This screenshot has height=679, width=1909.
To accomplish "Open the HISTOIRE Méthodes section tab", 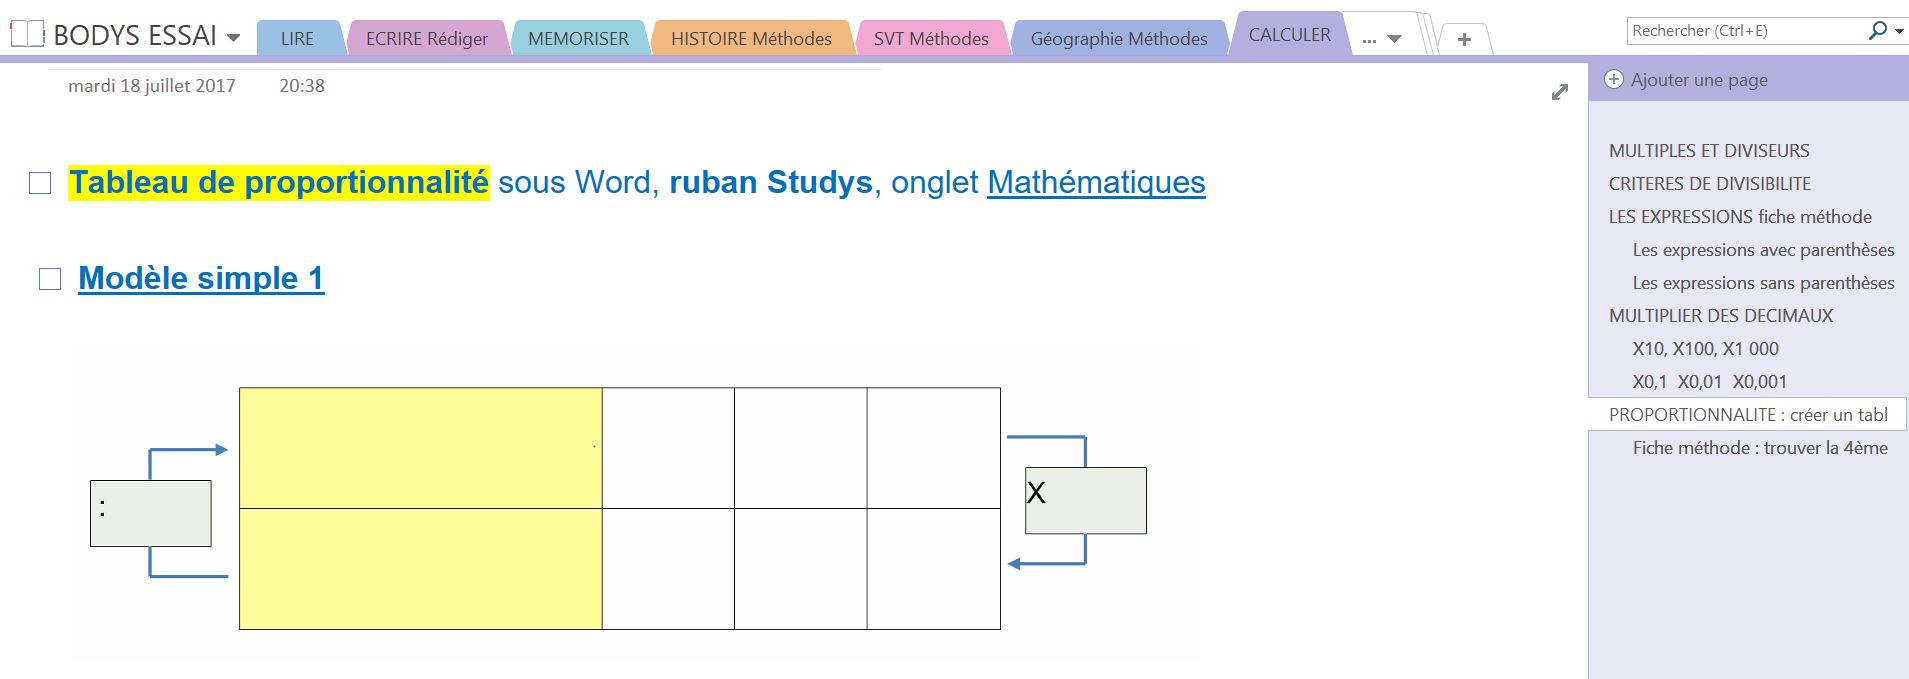I will [750, 39].
